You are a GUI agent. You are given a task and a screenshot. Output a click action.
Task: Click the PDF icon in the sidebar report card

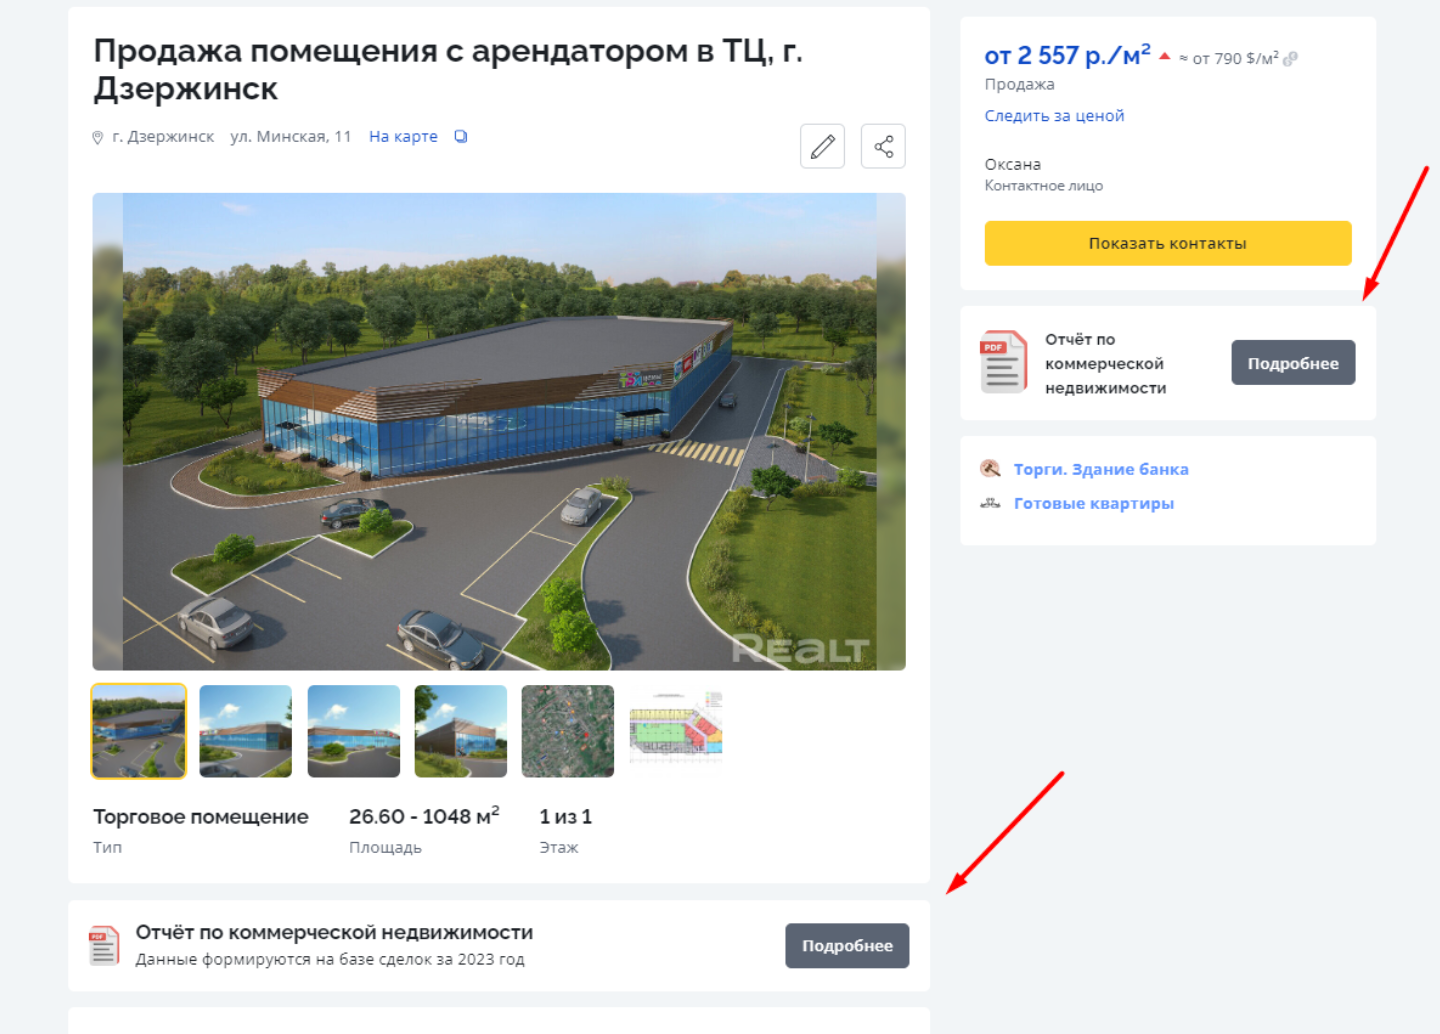coord(1003,362)
